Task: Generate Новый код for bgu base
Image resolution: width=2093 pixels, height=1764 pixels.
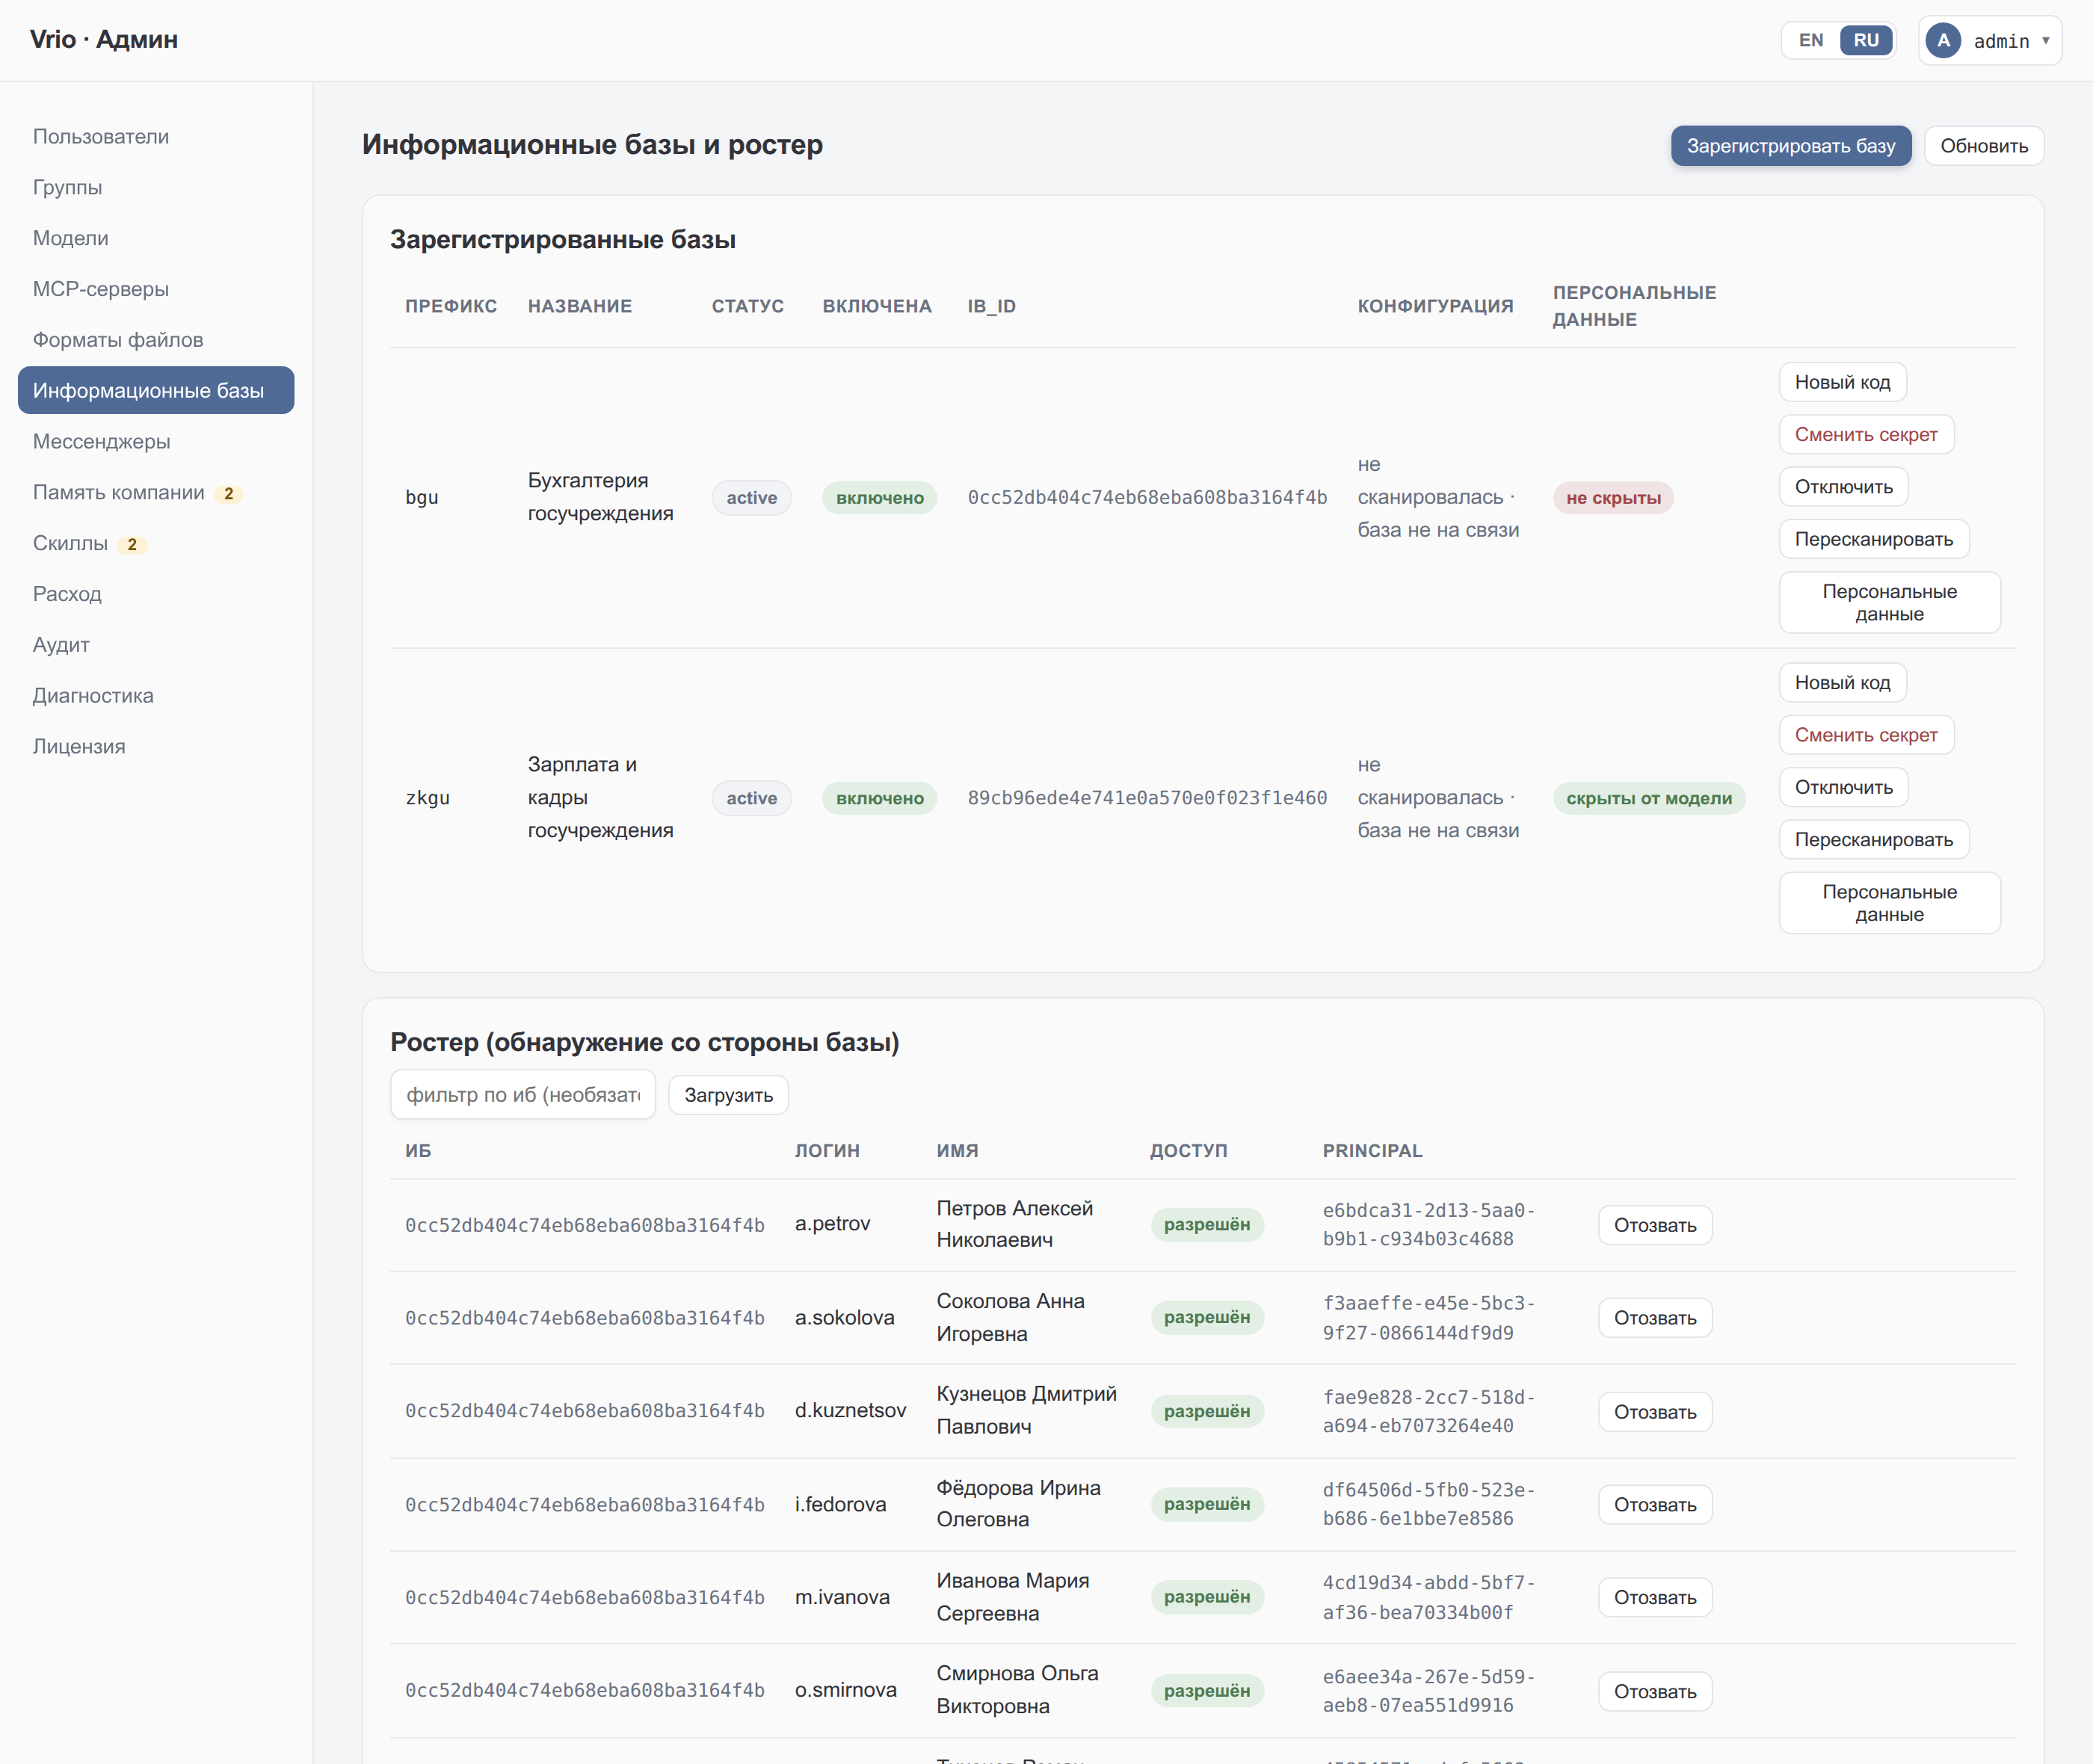Action: [x=1842, y=382]
